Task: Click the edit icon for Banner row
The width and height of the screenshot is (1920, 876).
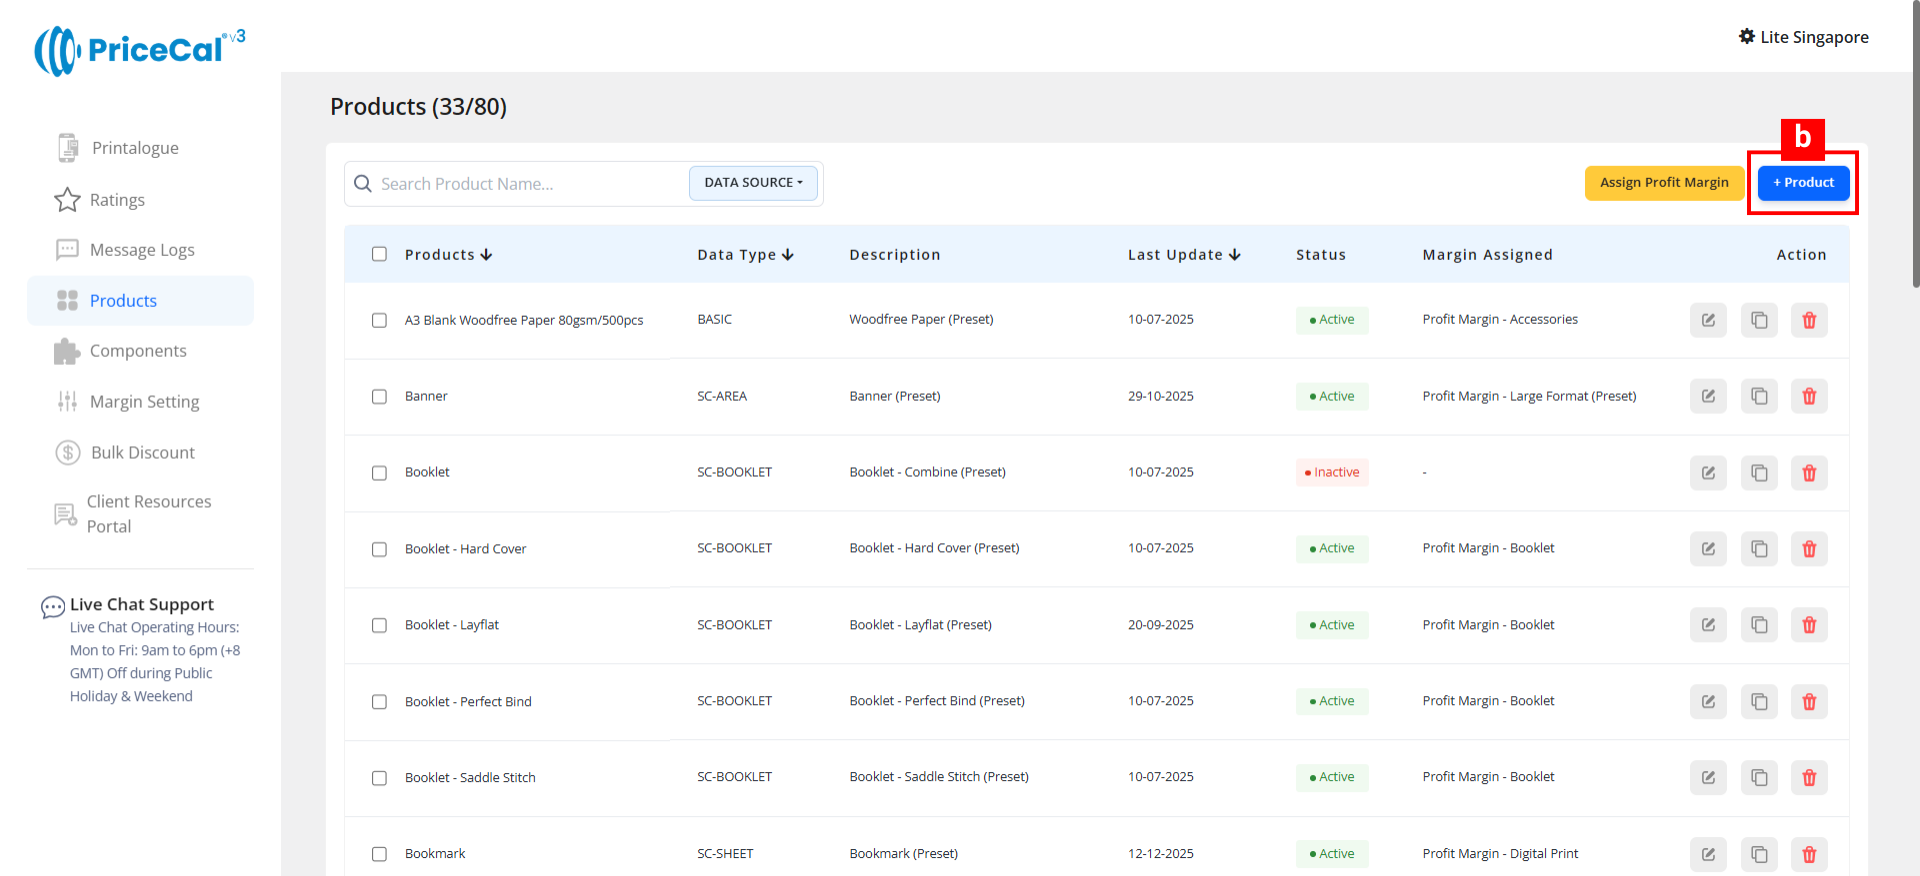Action: pos(1708,397)
